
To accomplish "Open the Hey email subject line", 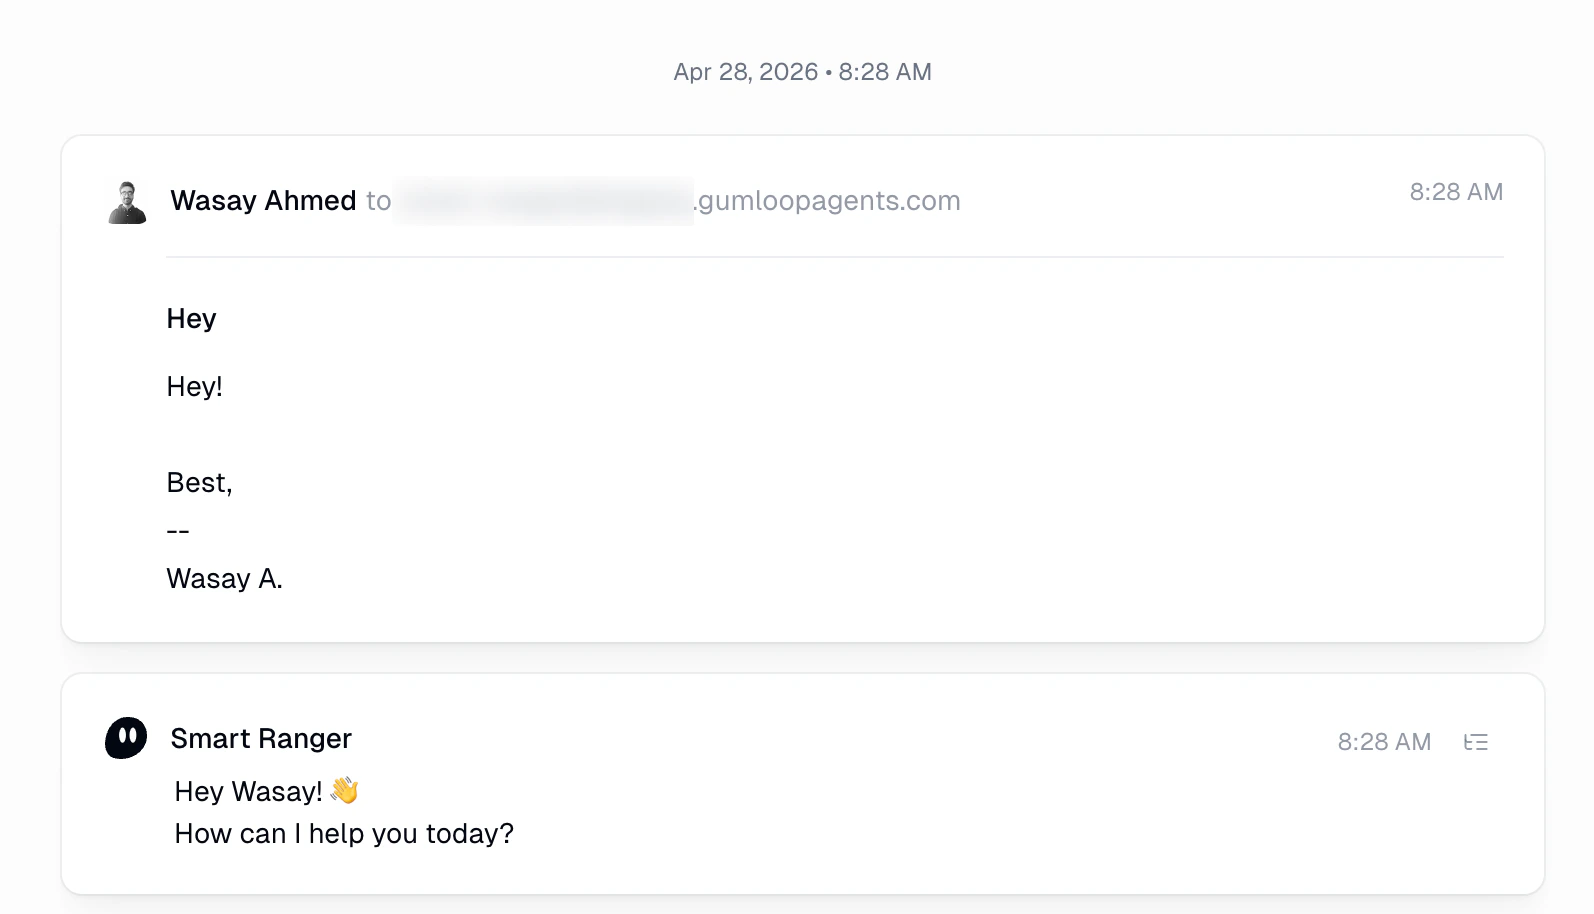I will pos(191,318).
